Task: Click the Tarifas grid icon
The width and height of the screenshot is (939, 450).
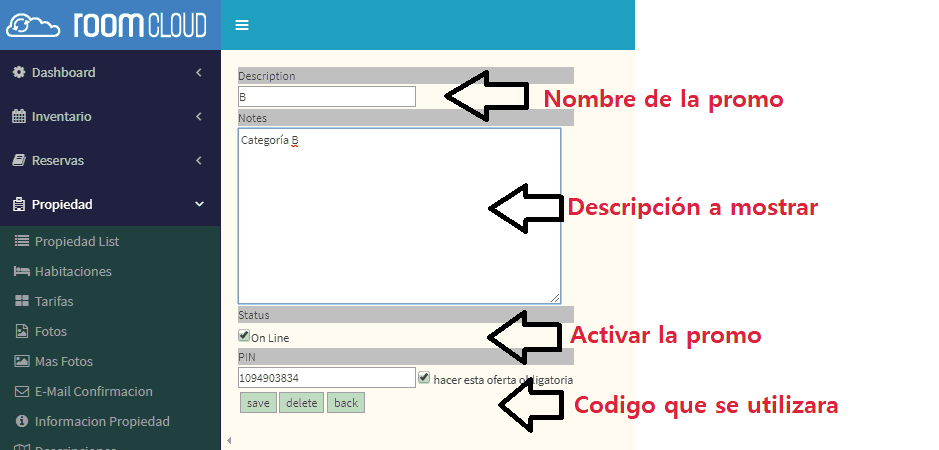Action: [x=22, y=301]
